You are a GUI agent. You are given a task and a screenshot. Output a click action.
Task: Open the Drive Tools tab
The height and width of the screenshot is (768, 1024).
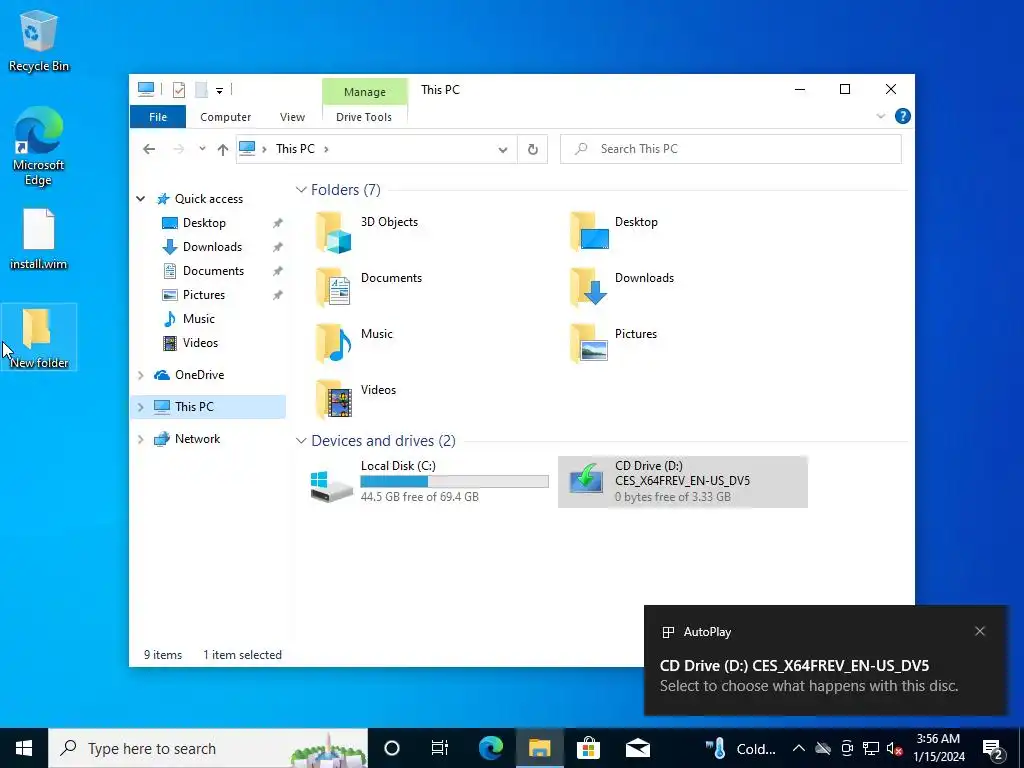click(x=364, y=117)
